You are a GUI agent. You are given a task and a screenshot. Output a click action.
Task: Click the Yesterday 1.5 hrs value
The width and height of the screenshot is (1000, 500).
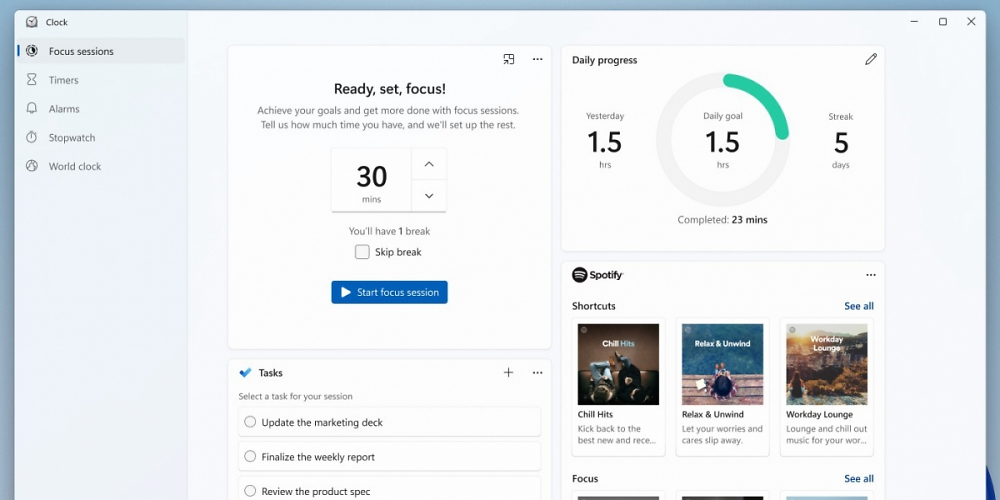click(605, 142)
